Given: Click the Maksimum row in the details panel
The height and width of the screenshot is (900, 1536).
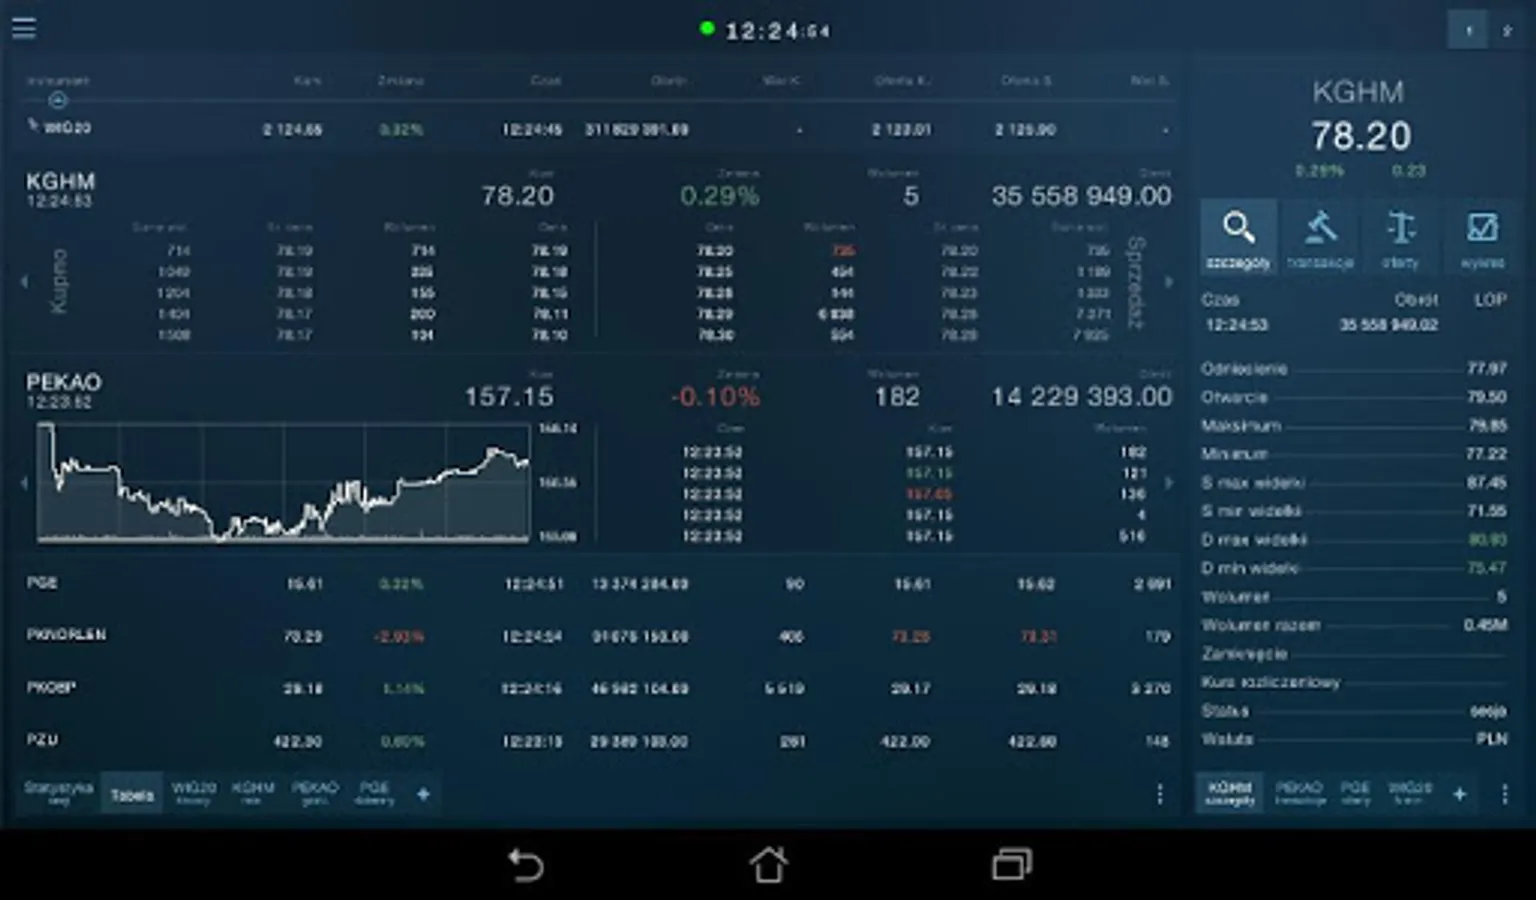Looking at the screenshot, I should [1354, 426].
